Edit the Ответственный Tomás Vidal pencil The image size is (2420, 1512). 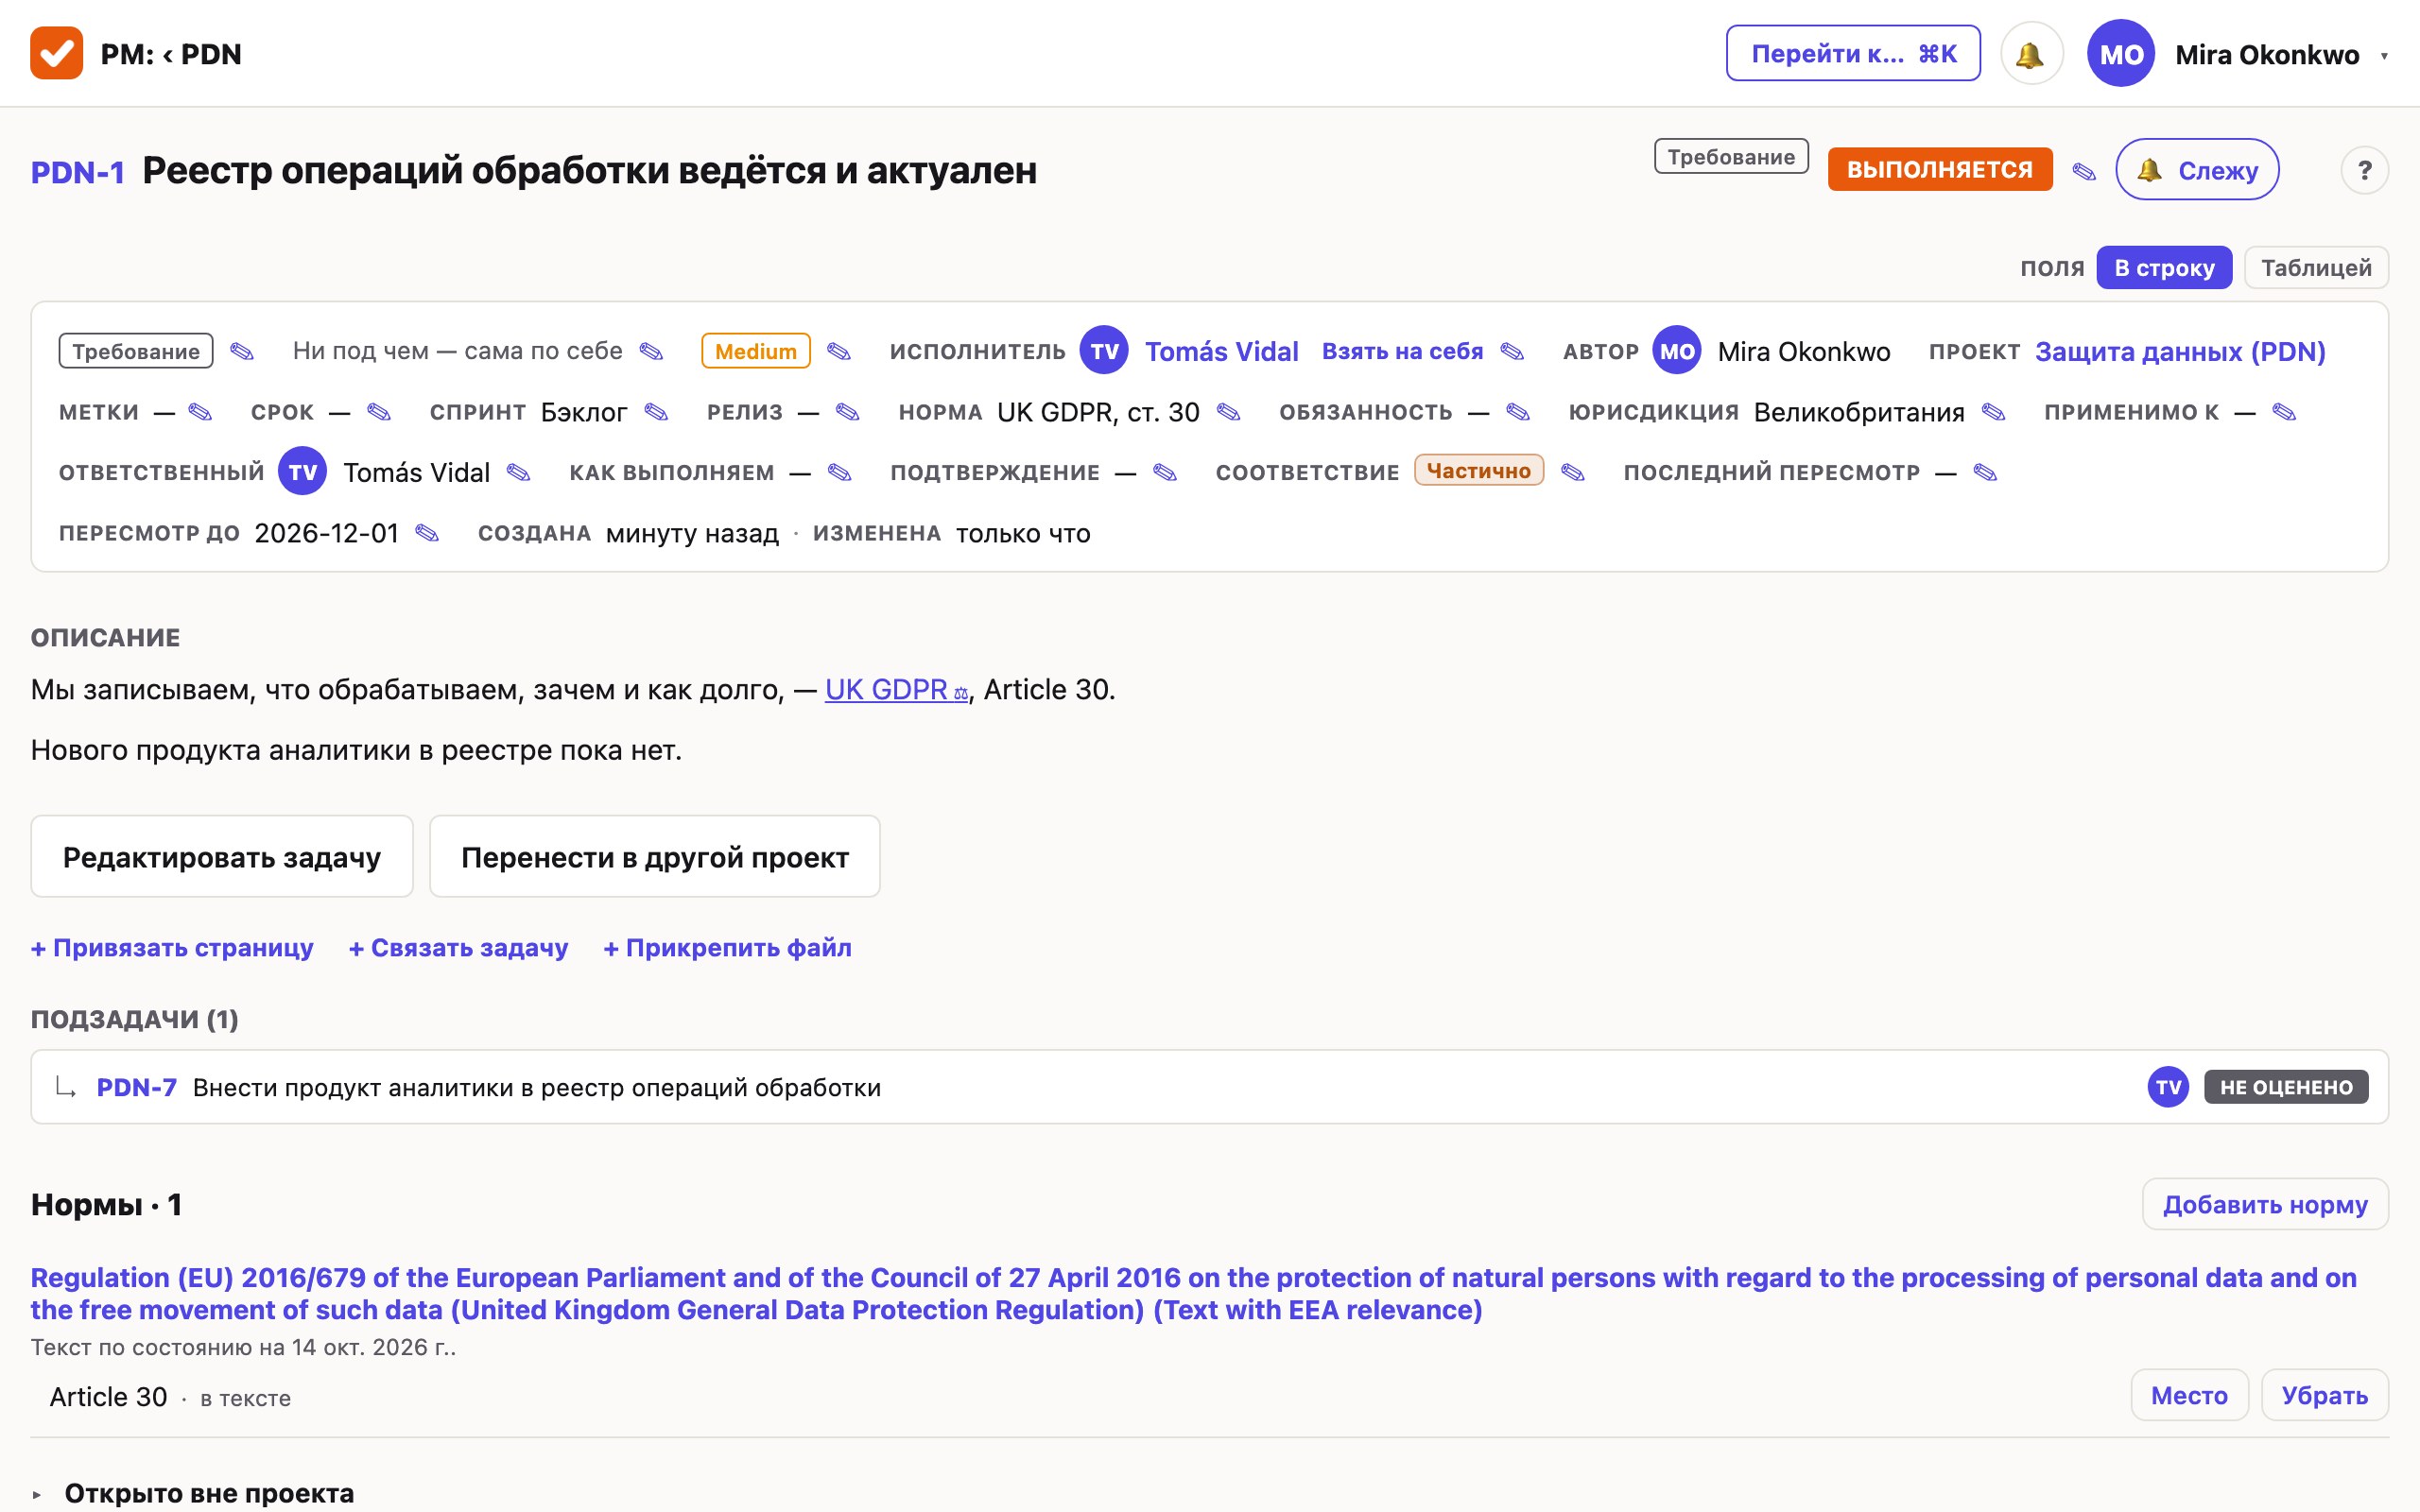click(518, 472)
